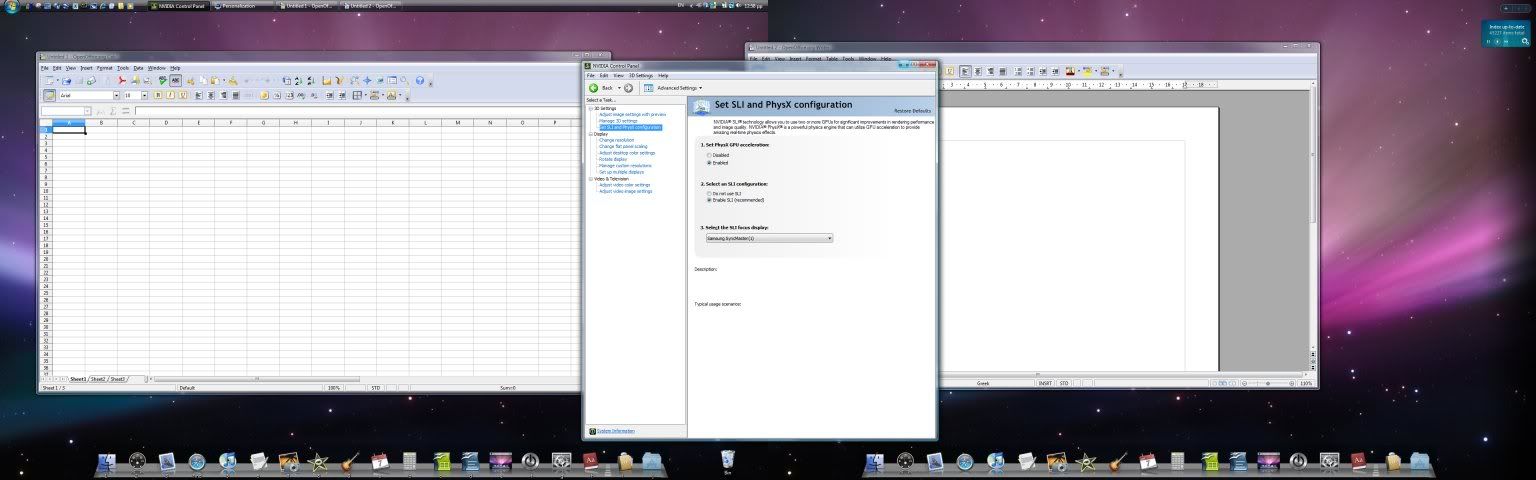The height and width of the screenshot is (480, 1536).
Task: Click the Restore Defaults link
Action: tap(912, 110)
